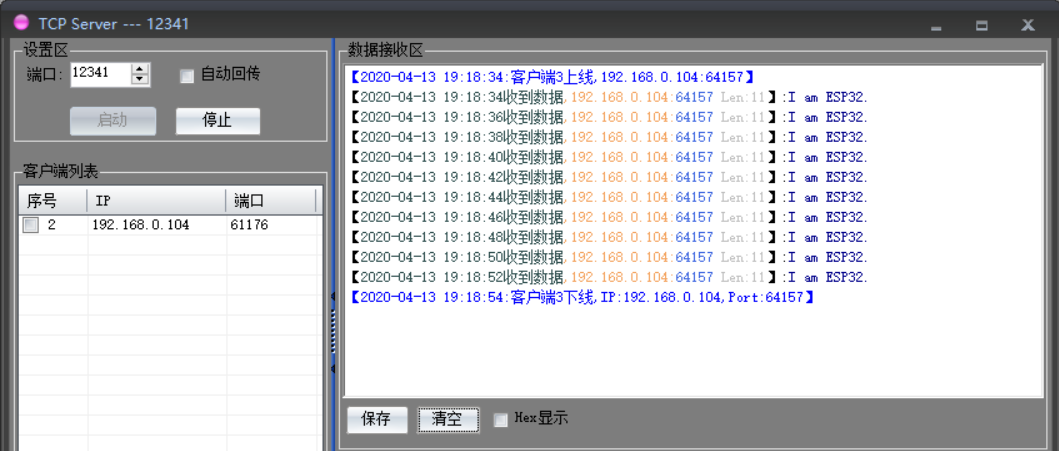Image resolution: width=1059 pixels, height=451 pixels.
Task: Click received data line at 19:18:48
Action: (609, 237)
